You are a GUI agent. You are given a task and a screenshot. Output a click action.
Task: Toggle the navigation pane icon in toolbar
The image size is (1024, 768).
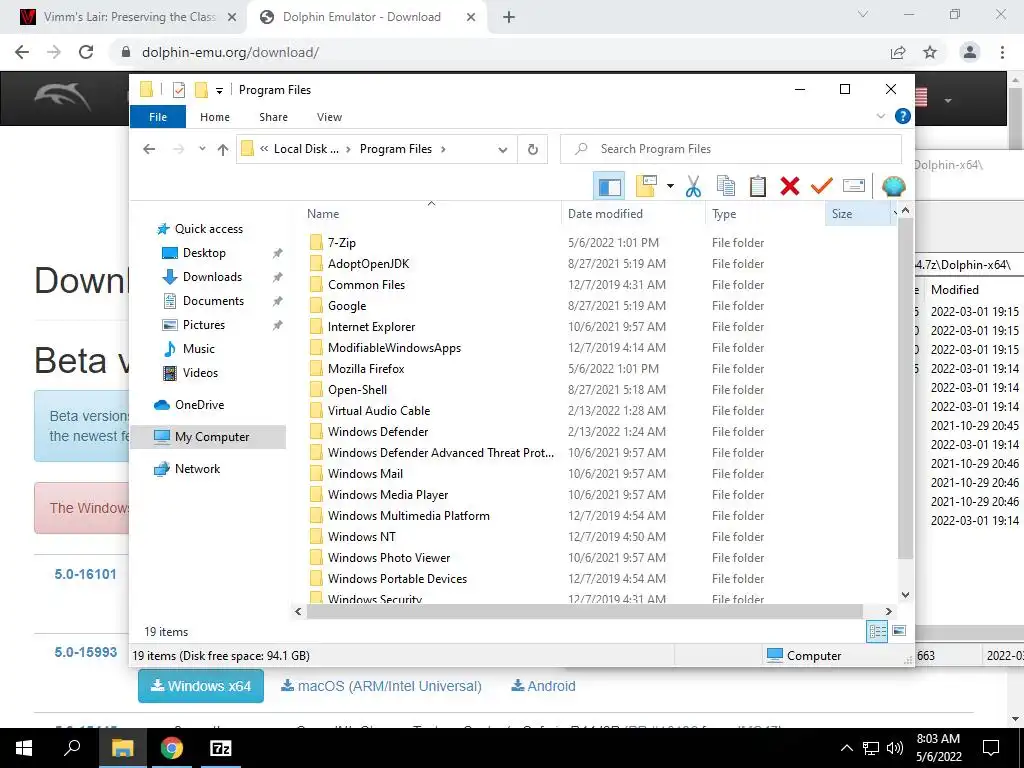(x=609, y=187)
